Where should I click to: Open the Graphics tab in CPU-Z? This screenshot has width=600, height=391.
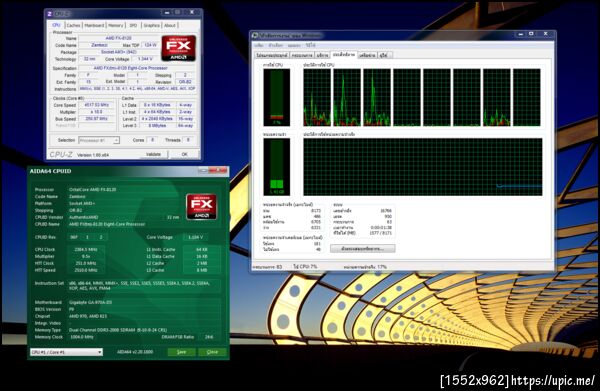(151, 25)
